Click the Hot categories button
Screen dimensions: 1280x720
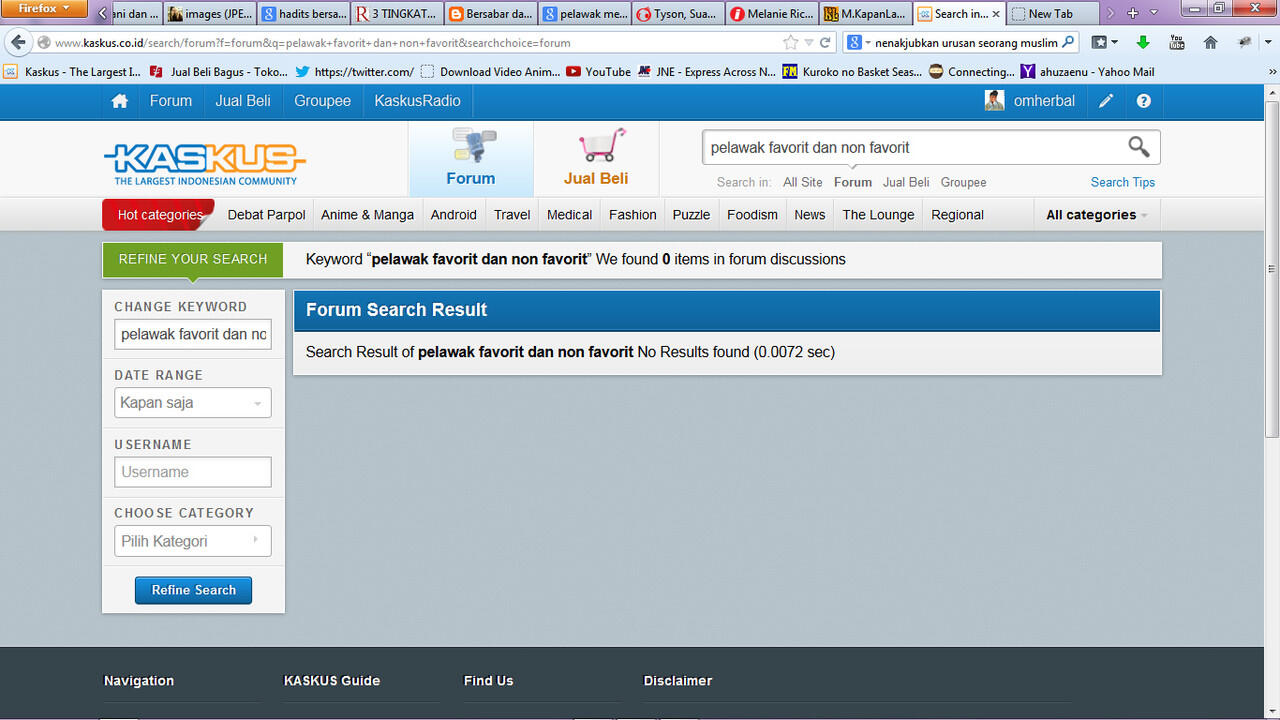click(x=159, y=215)
